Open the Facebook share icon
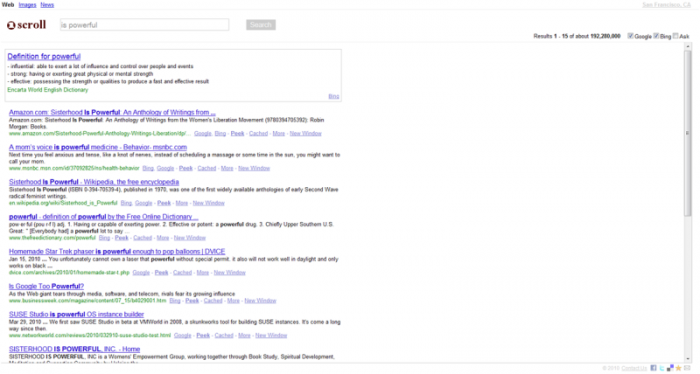This screenshot has width=700, height=374. click(653, 368)
